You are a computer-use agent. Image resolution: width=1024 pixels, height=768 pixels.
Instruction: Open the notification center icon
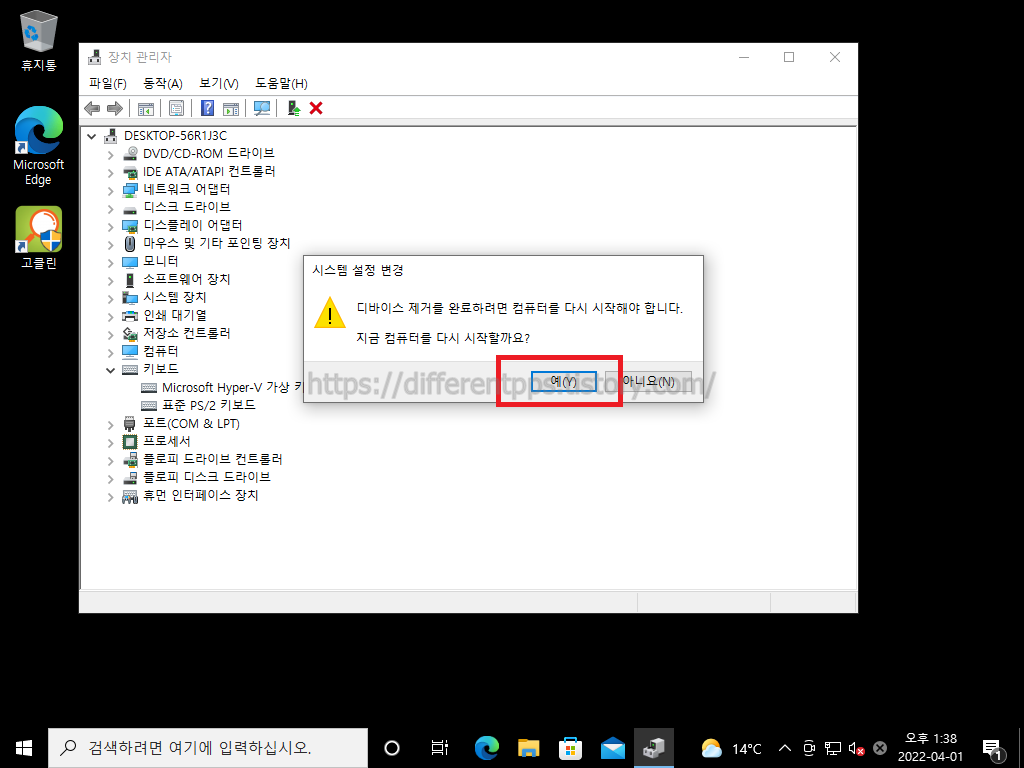point(993,748)
